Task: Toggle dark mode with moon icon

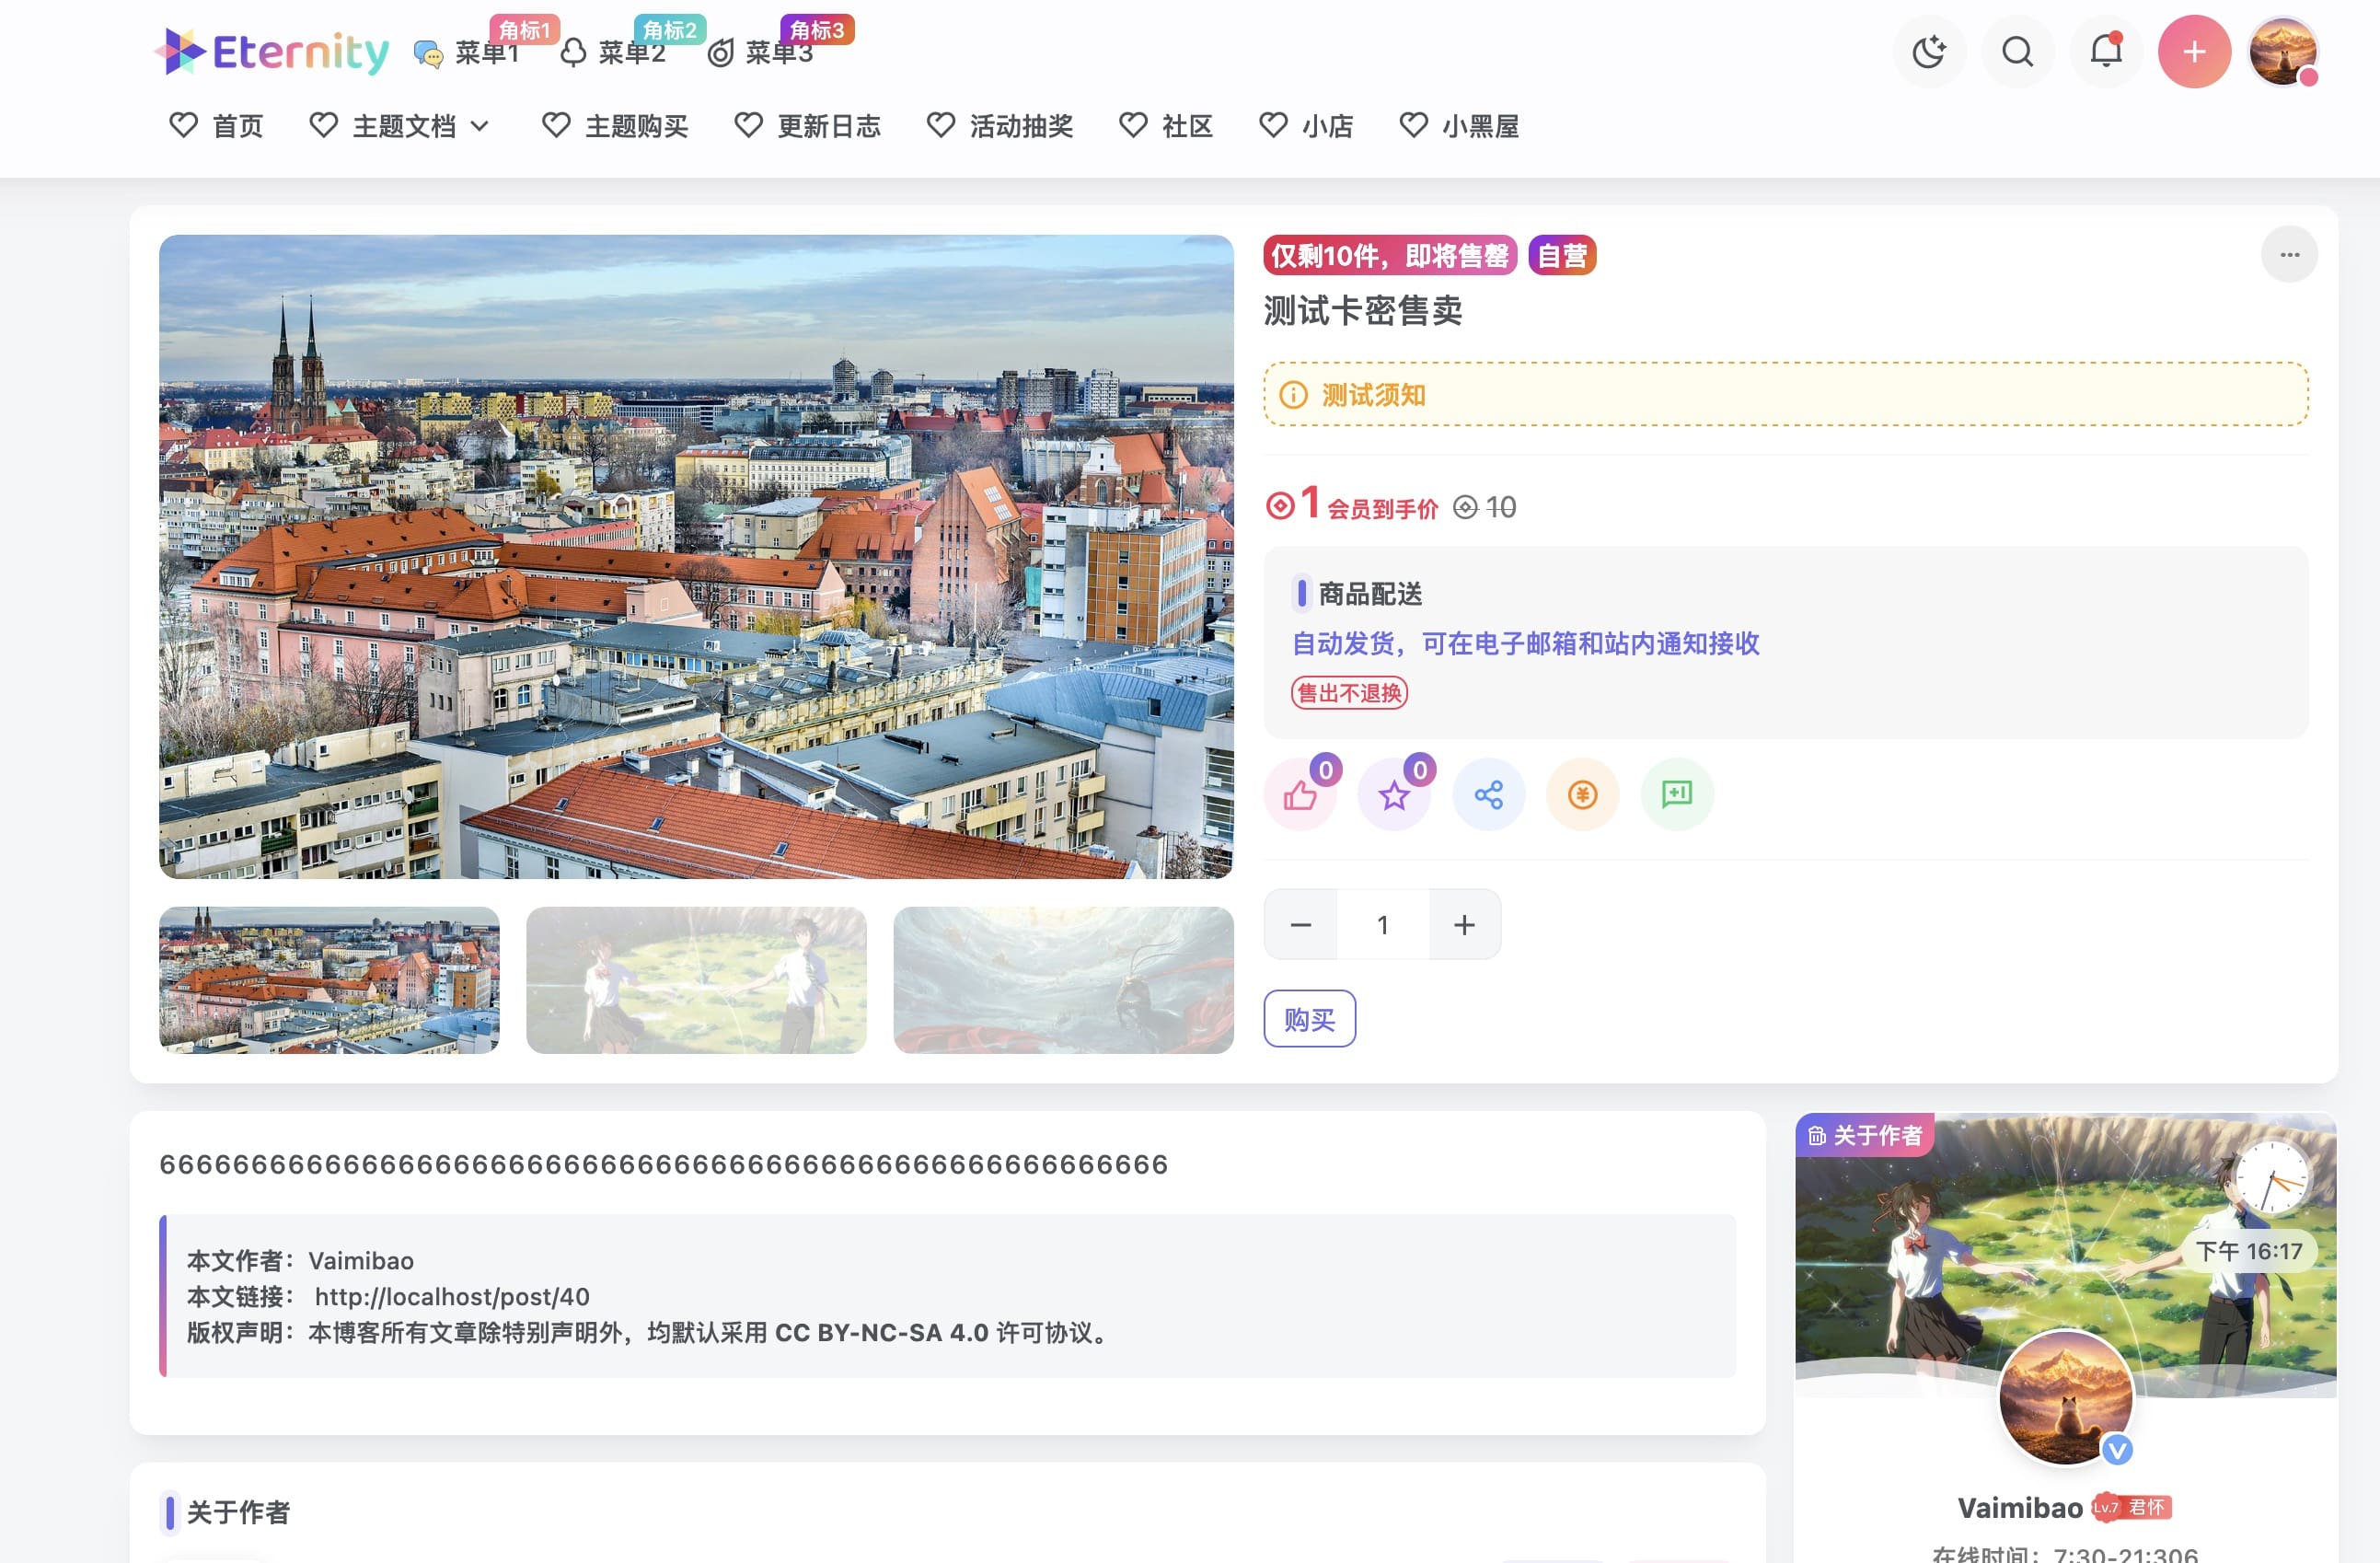Action: point(1928,52)
